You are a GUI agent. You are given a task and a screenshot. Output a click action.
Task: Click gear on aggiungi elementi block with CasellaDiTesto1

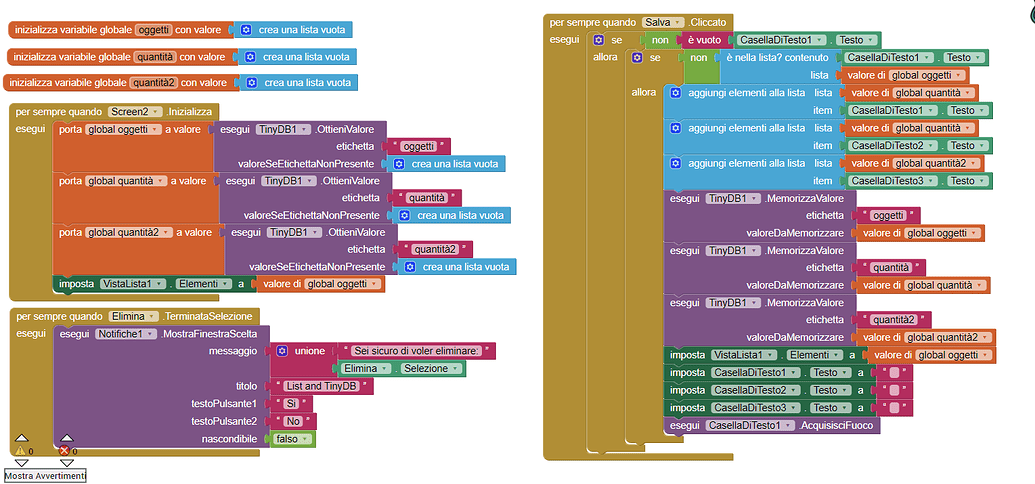click(675, 93)
